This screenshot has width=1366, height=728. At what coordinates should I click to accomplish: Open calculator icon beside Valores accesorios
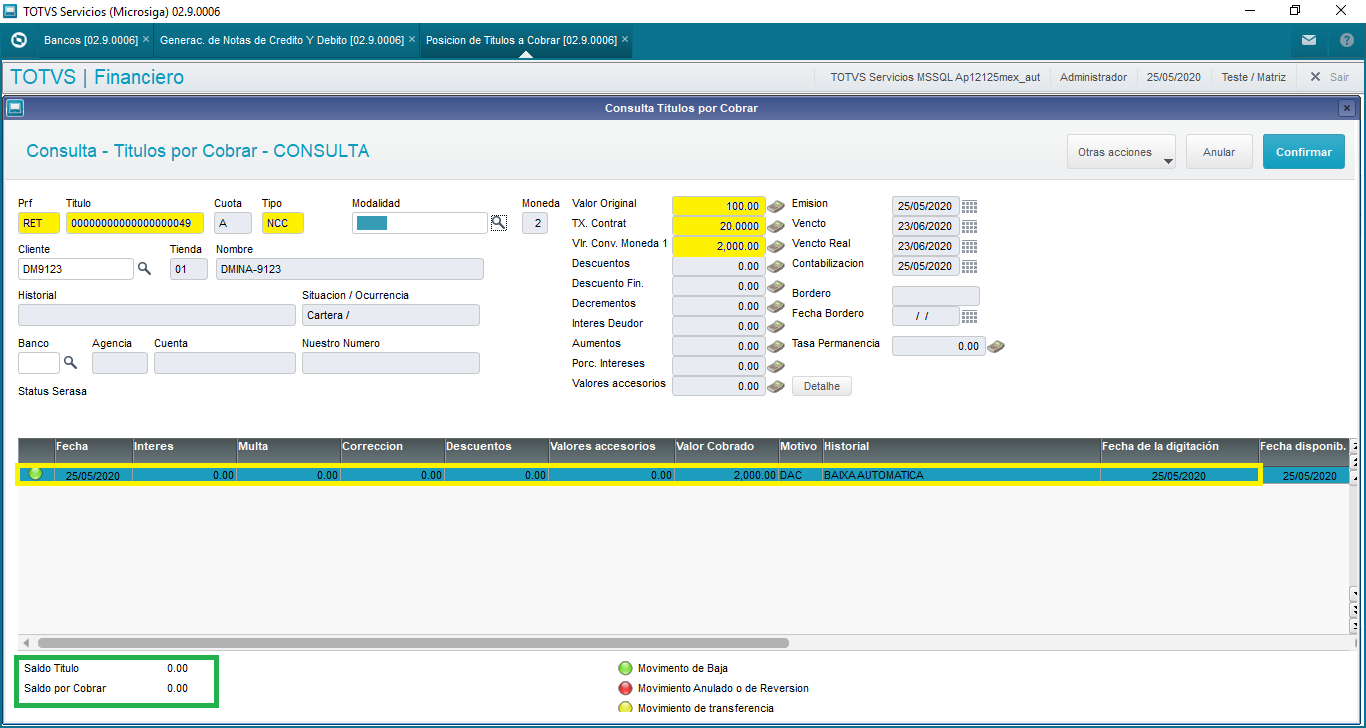pos(776,386)
